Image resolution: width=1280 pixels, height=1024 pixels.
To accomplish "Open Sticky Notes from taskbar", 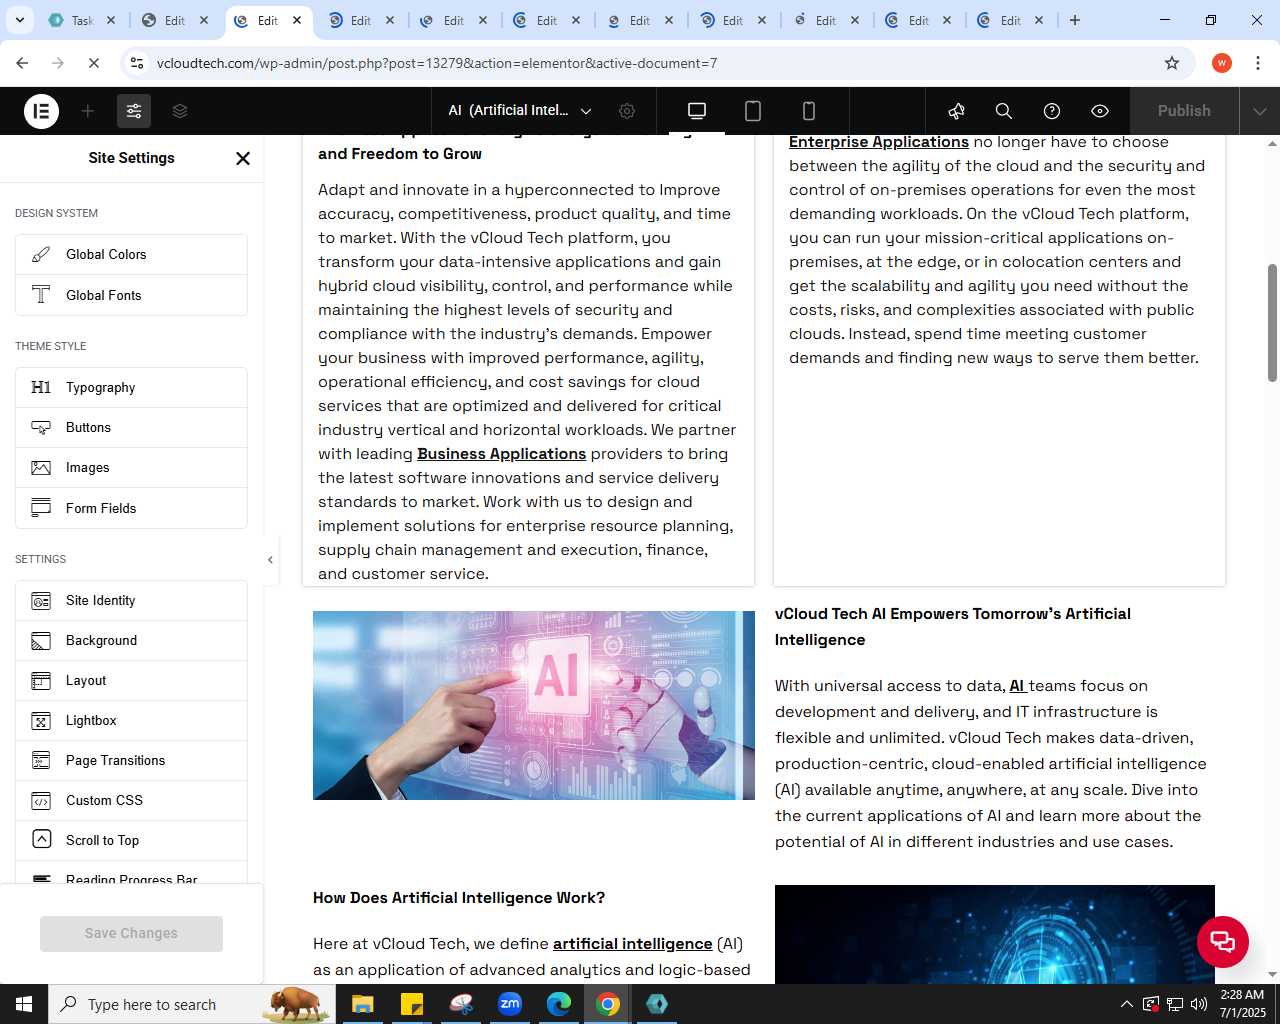I will [x=411, y=1004].
